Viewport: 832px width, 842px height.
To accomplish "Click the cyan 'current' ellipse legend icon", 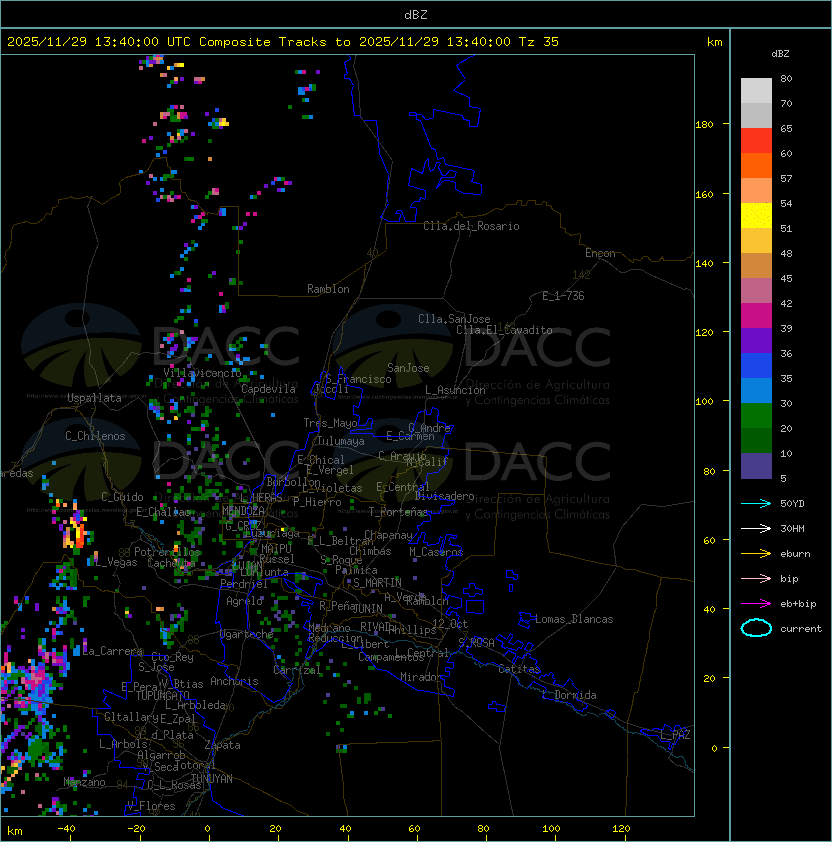I will click(x=756, y=628).
